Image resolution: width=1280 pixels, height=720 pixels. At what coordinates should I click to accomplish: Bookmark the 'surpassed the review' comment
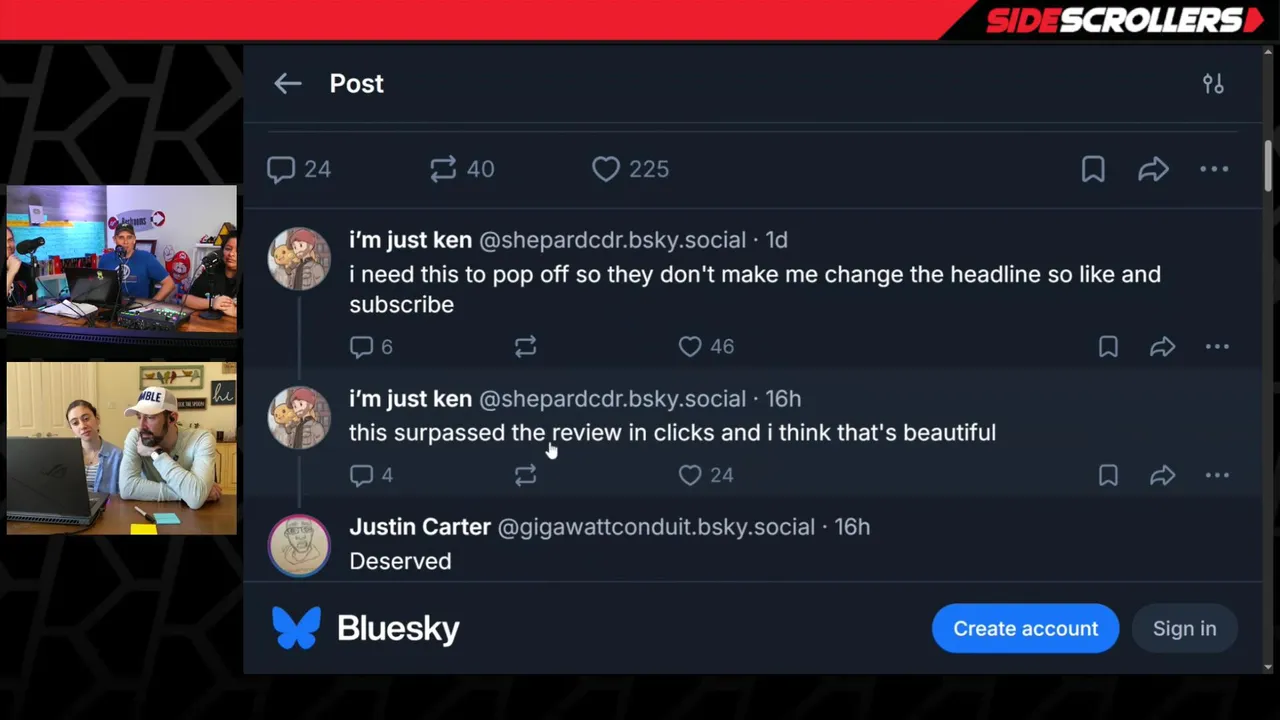(1108, 475)
